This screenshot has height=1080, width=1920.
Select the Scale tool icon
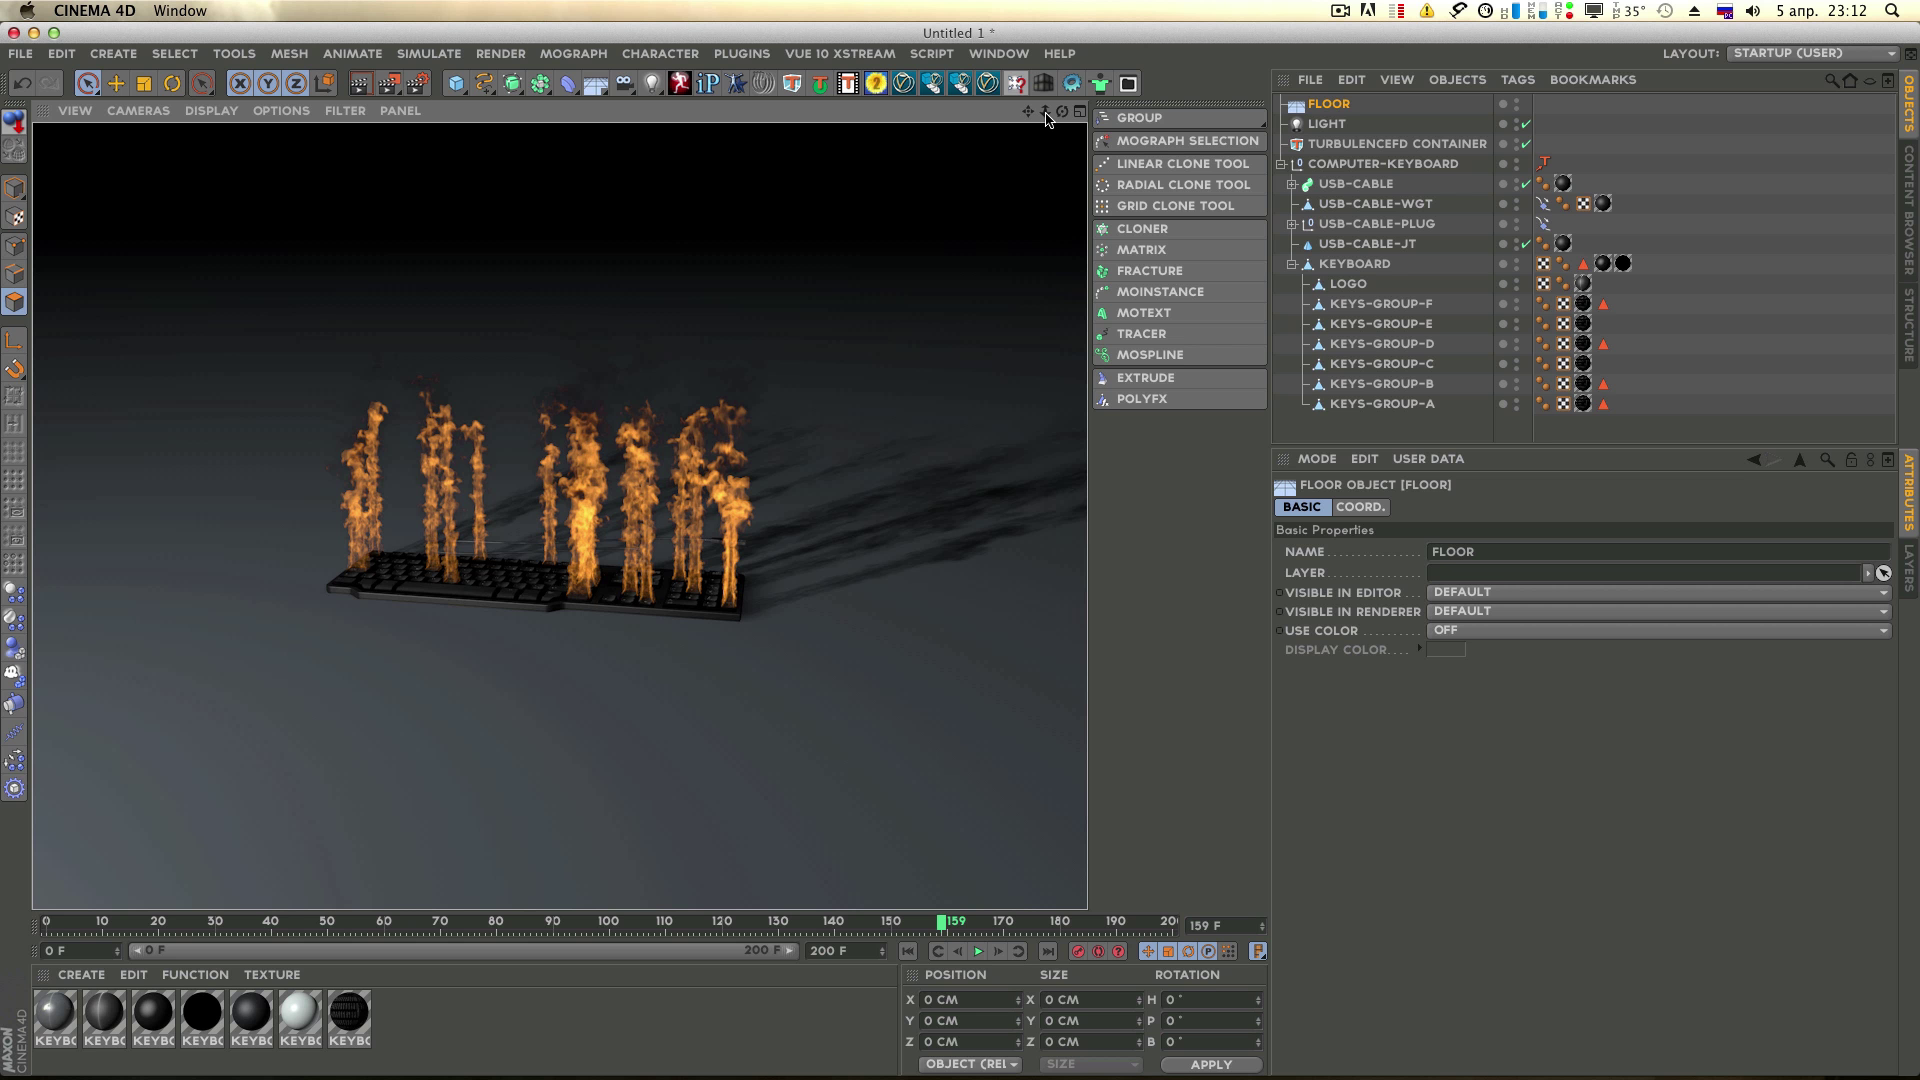click(x=144, y=84)
